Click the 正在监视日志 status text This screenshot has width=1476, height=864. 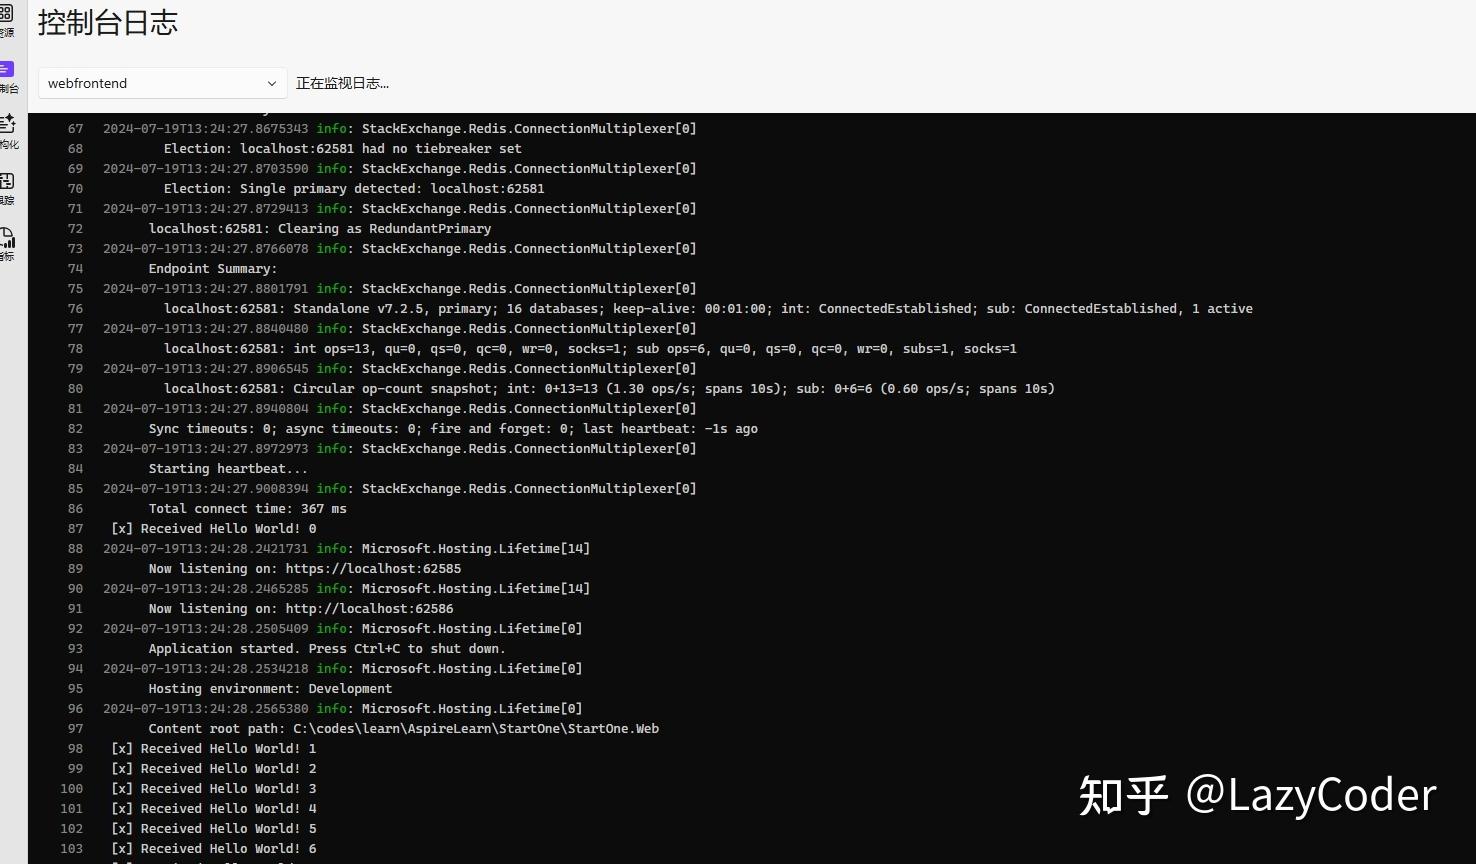tap(343, 83)
